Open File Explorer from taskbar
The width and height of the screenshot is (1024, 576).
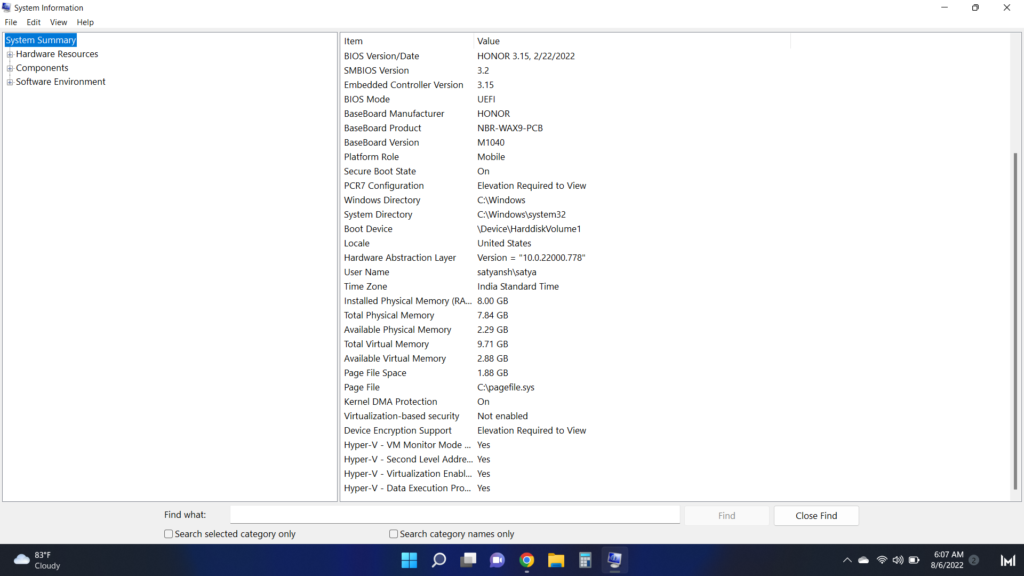click(x=556, y=560)
